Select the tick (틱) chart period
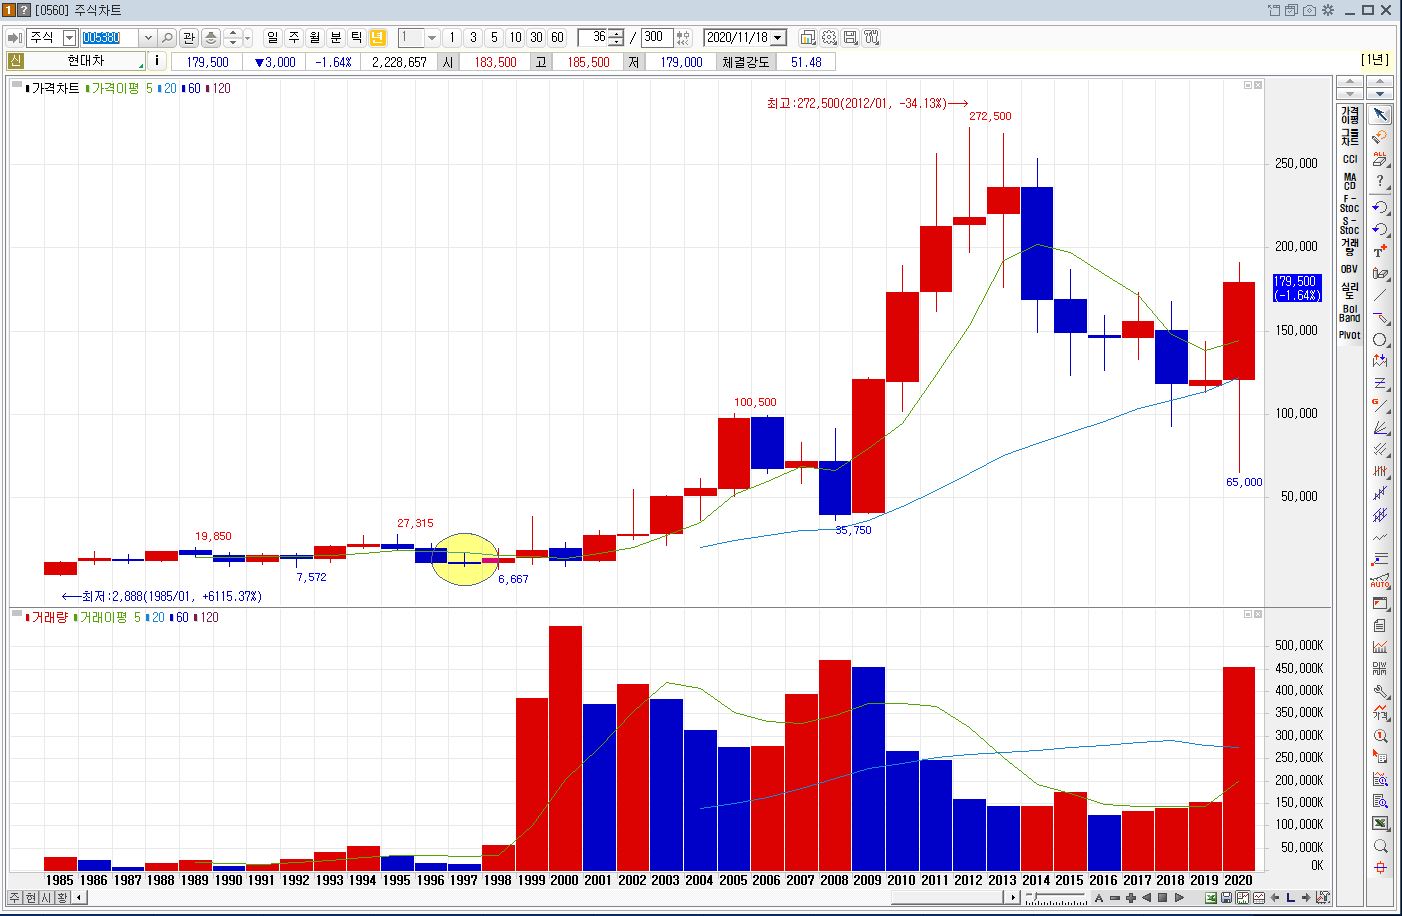This screenshot has height=916, width=1402. 356,38
